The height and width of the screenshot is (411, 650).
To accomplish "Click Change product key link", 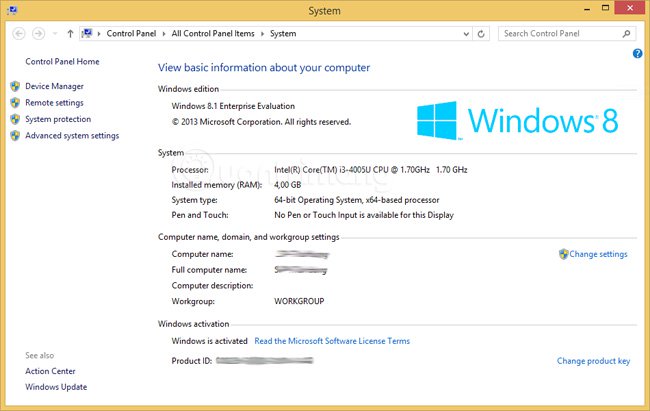I will coord(593,361).
